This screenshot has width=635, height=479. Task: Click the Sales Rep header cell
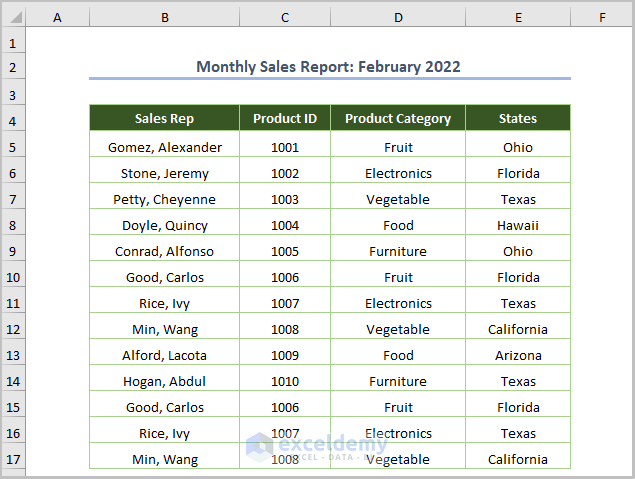[164, 119]
